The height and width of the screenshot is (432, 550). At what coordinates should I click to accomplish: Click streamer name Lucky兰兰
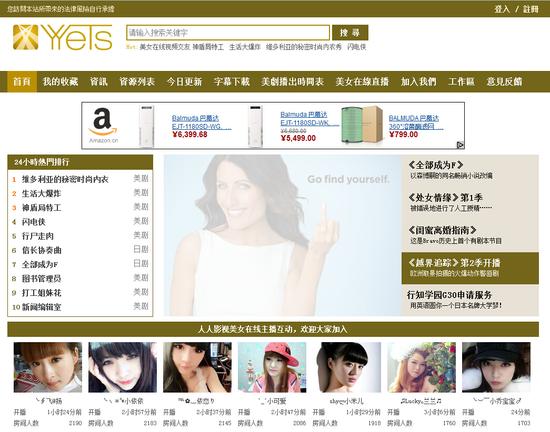[x=421, y=401]
